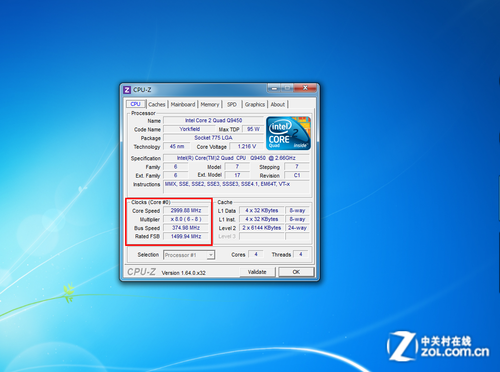Image resolution: width=500 pixels, height=372 pixels.
Task: Click the empty Level 3 cache field
Action: click(x=262, y=236)
